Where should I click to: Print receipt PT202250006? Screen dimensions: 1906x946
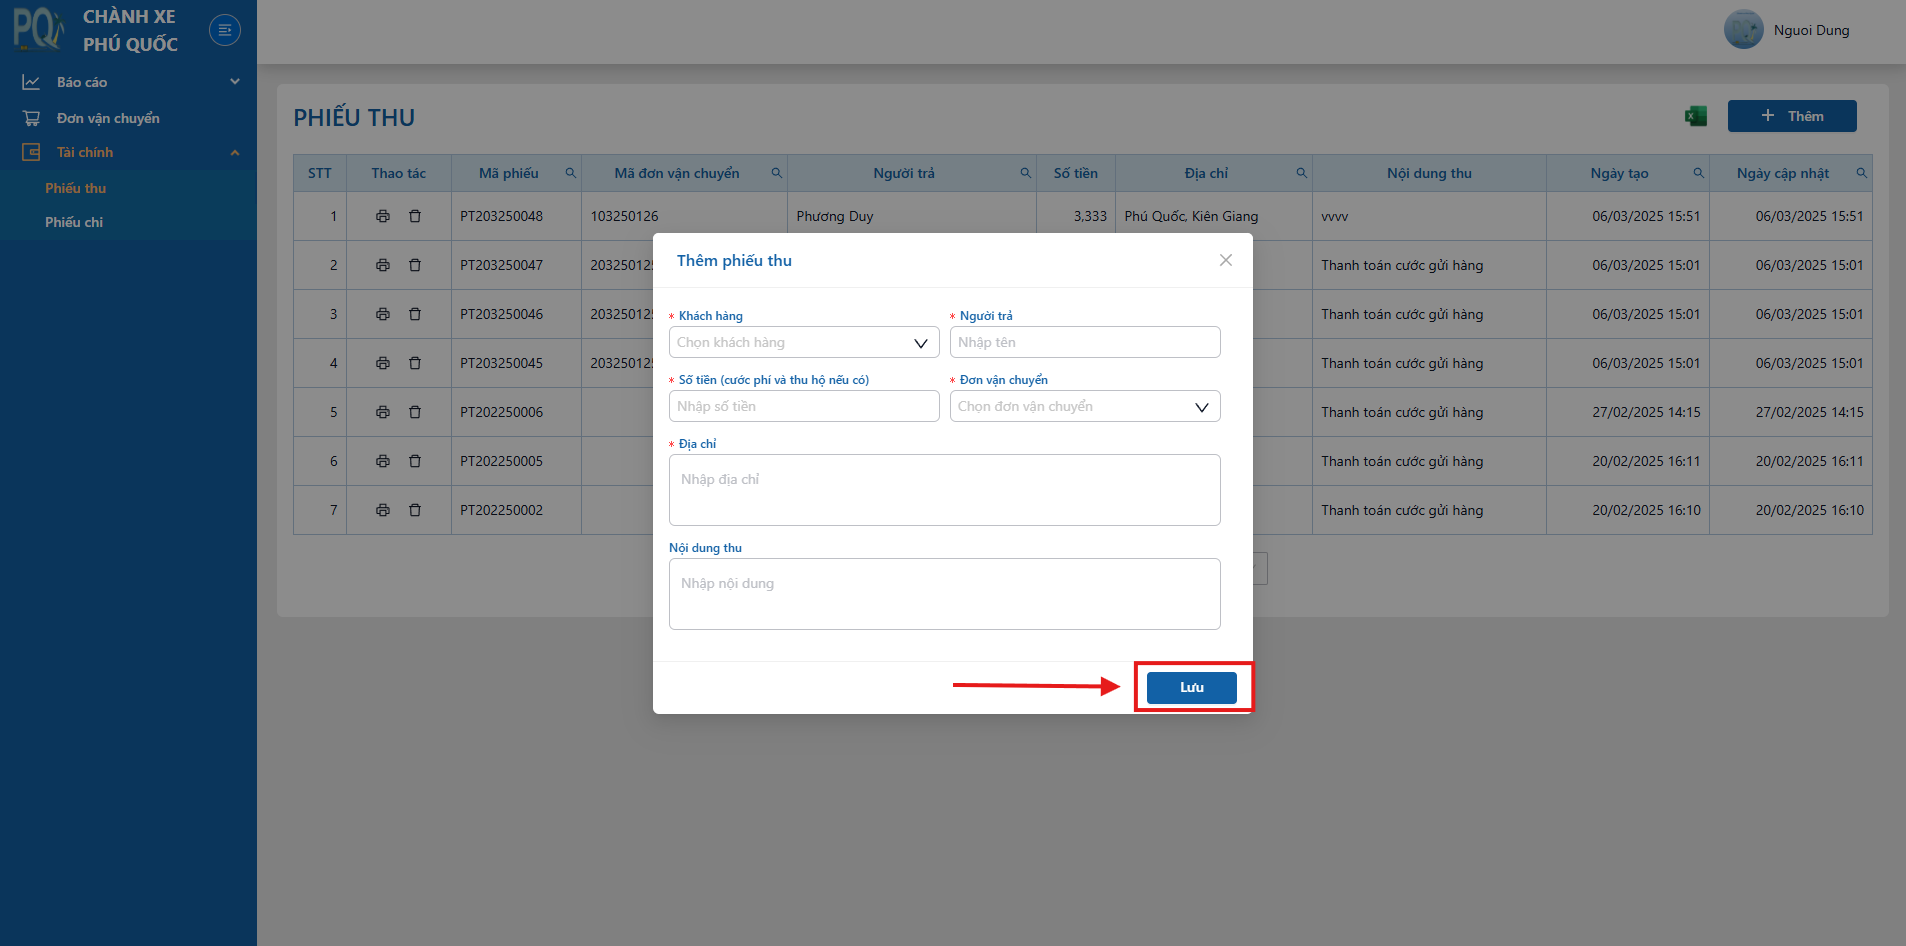pos(383,412)
